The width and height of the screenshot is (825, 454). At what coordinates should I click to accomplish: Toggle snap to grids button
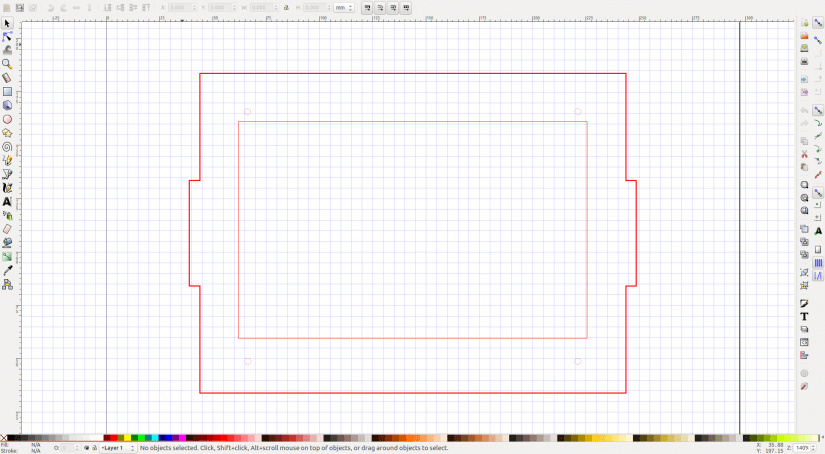(x=818, y=263)
